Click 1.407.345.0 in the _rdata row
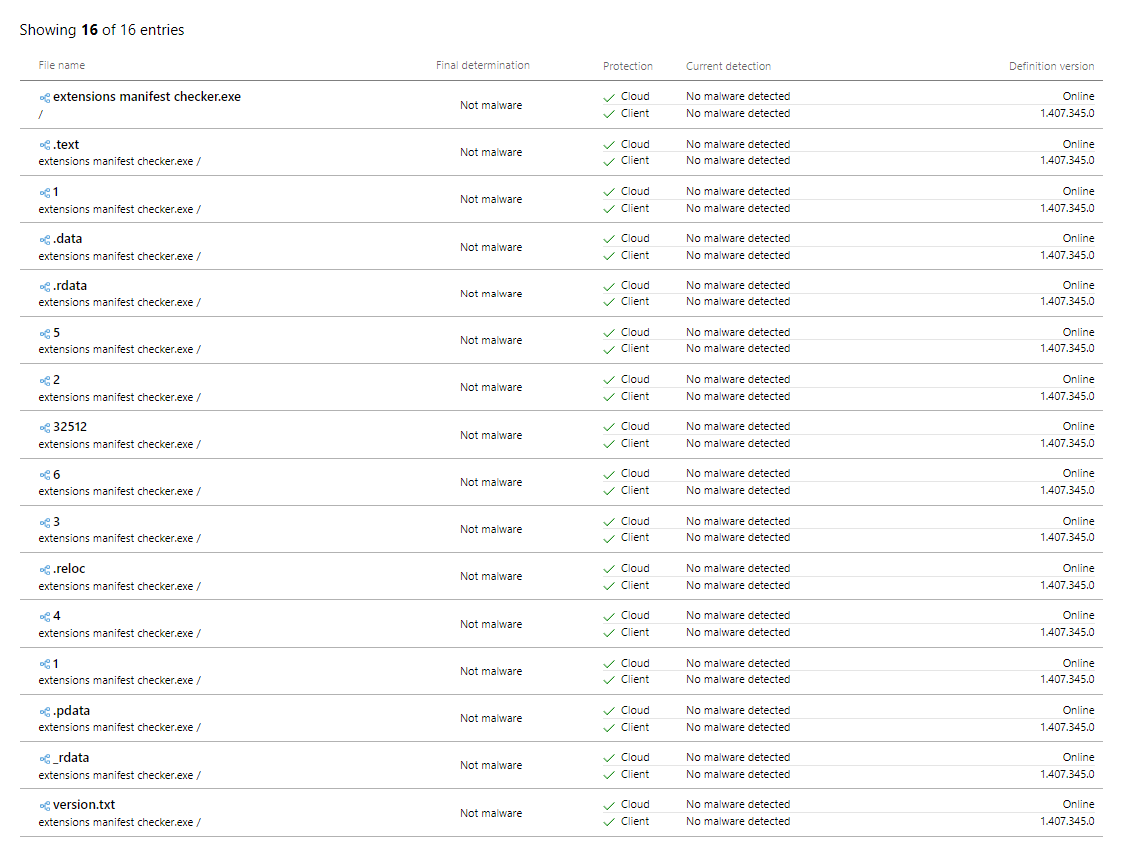Screen dimensions: 1131x856 (1067, 774)
